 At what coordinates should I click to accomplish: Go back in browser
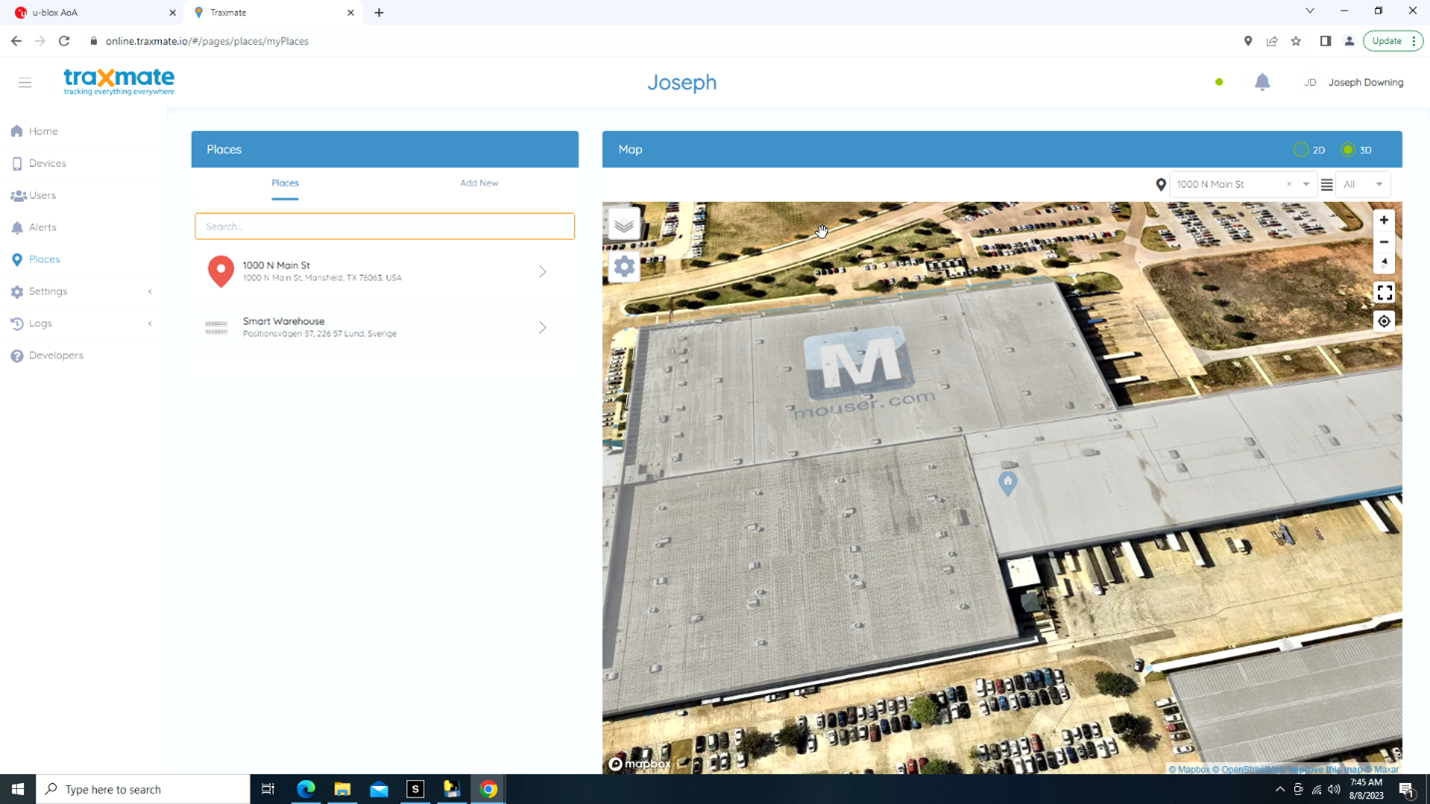coord(16,41)
